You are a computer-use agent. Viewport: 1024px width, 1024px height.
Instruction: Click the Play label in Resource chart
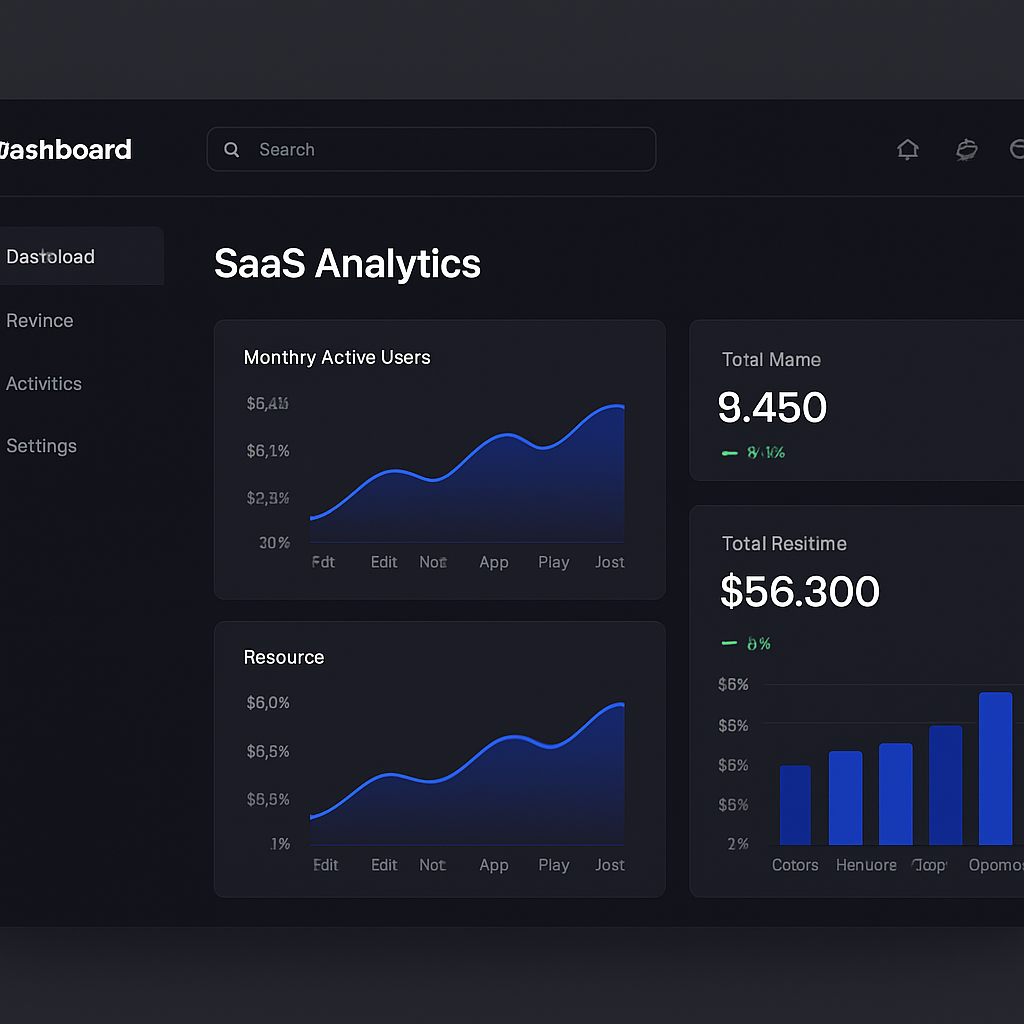[x=554, y=865]
